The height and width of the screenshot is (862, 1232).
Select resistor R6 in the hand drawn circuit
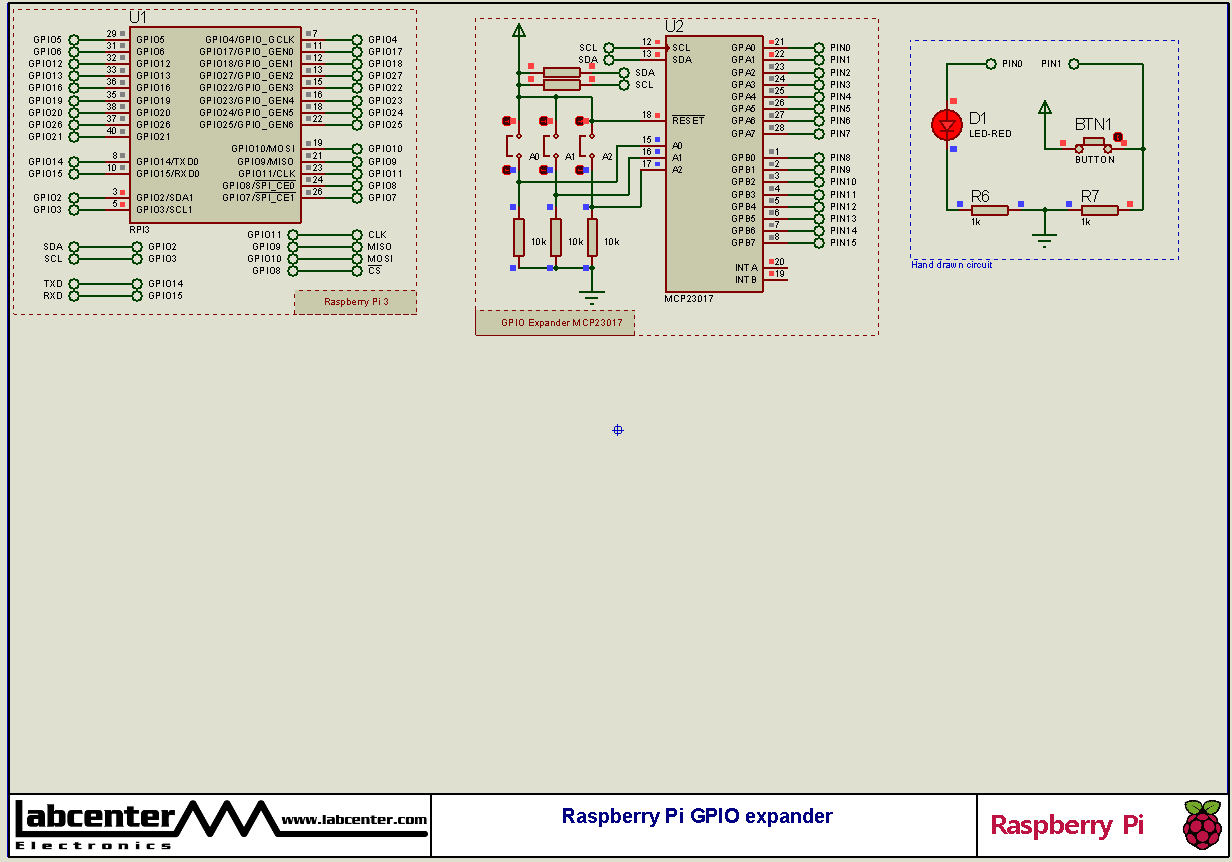click(990, 210)
